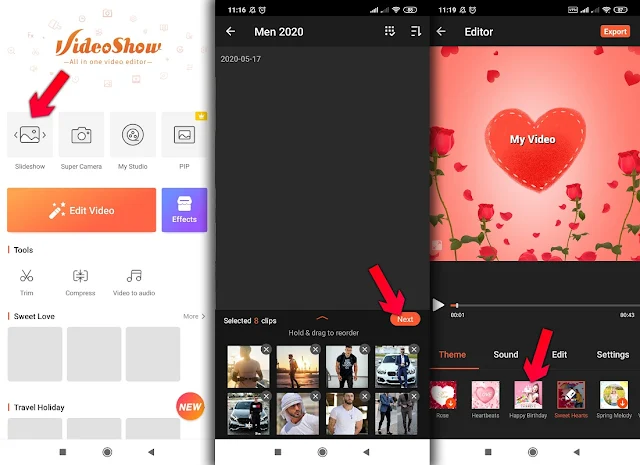Remove the white t-shirt man clip
640x465 pixels.
(x=365, y=396)
